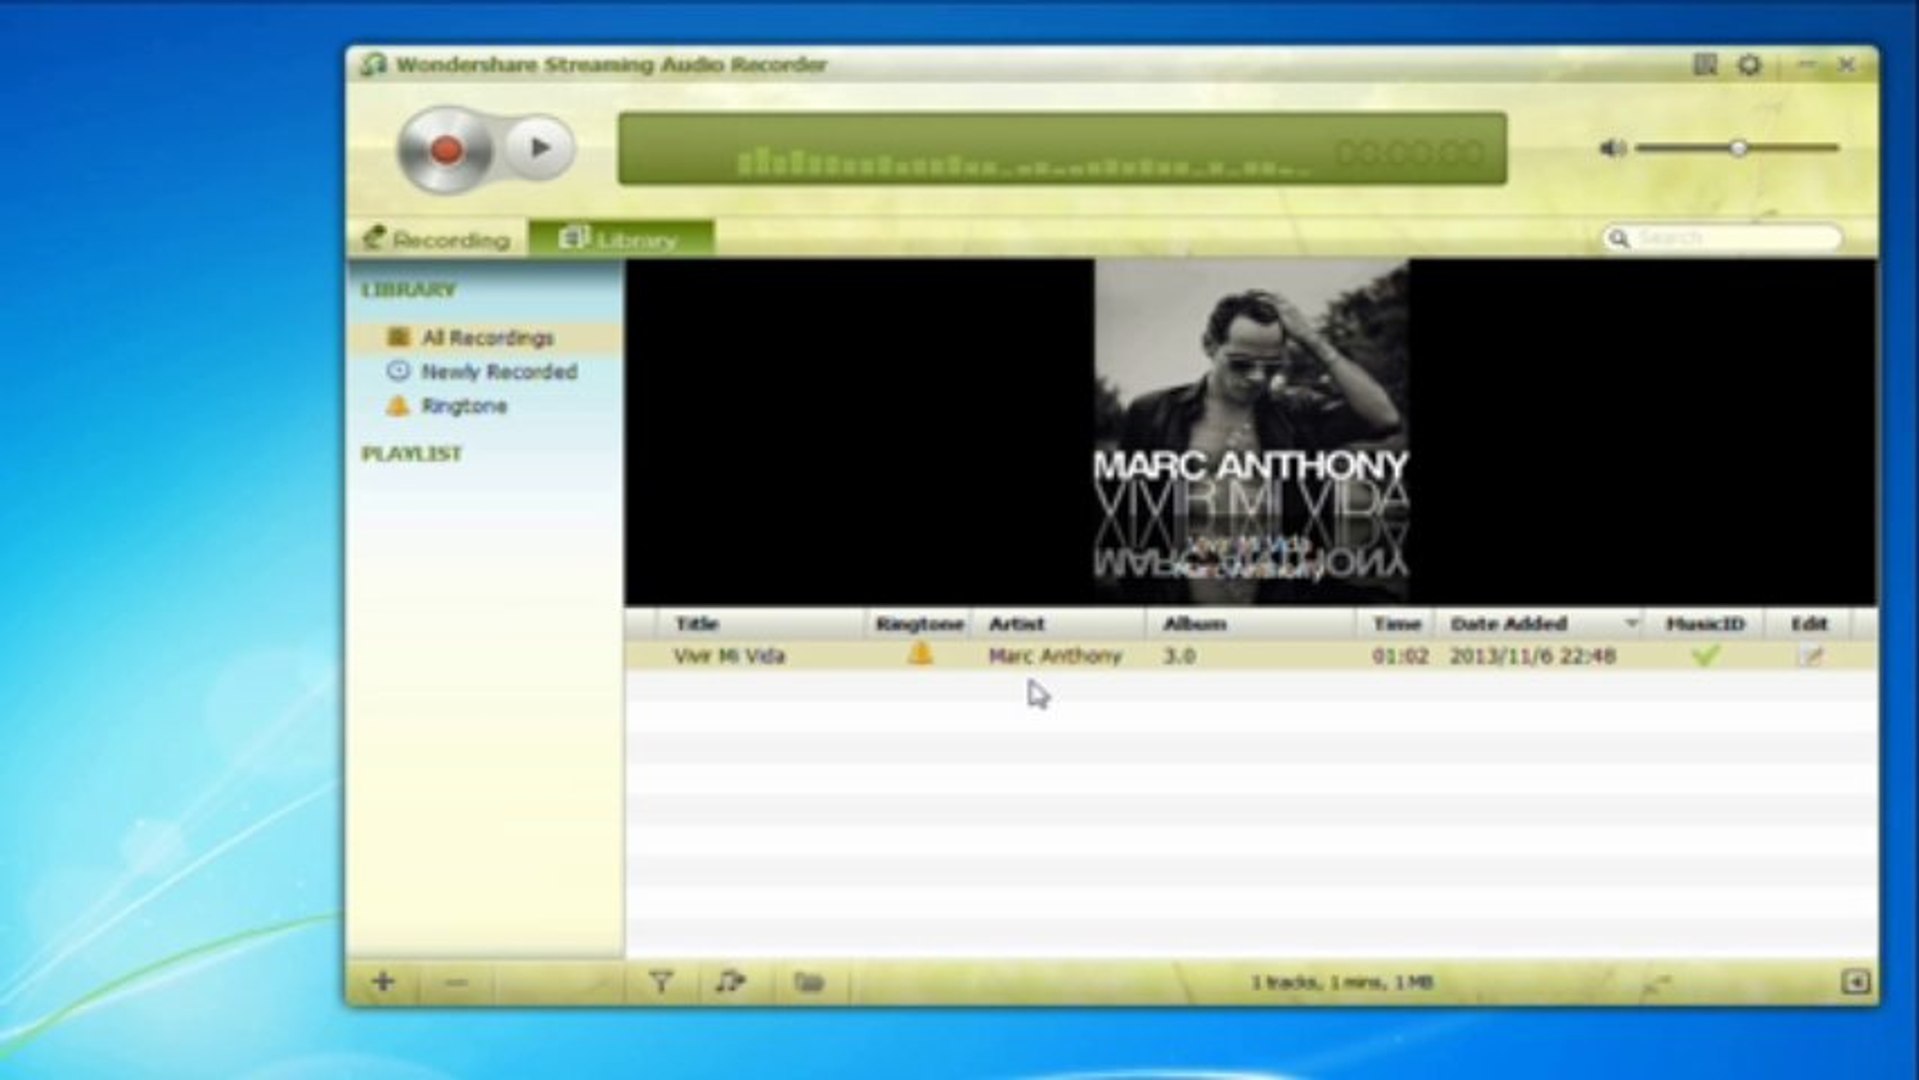Edit Vivir Mi Vida using the pencil icon
The height and width of the screenshot is (1080, 1919).
click(x=1811, y=655)
